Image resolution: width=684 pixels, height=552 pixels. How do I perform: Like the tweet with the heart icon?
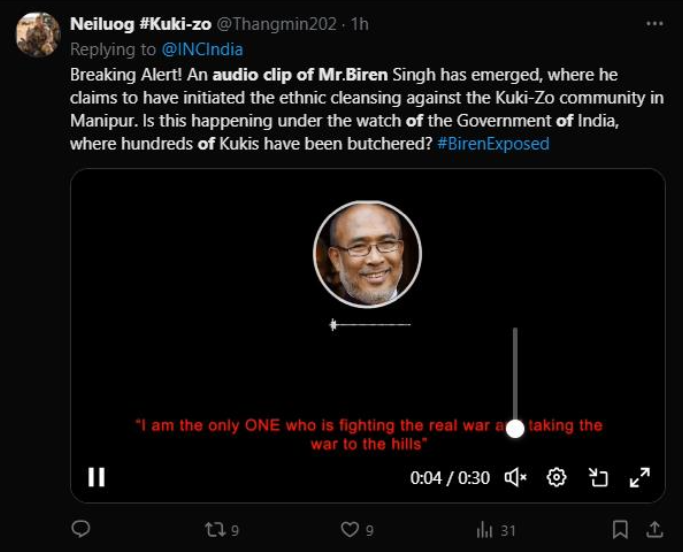point(349,529)
